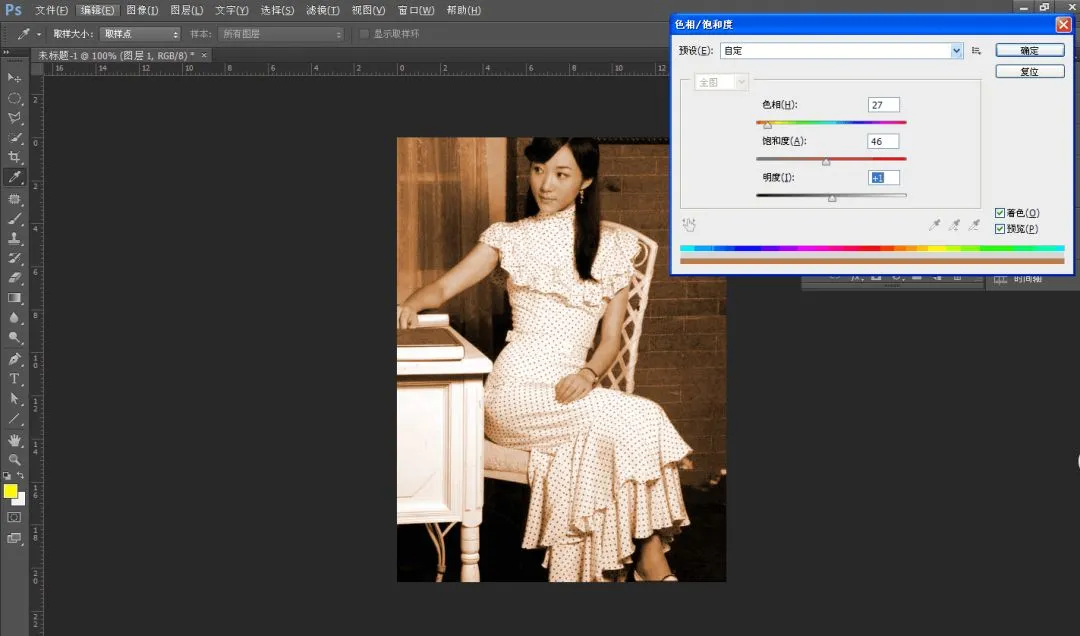Click the 色相 hue slider handle
This screenshot has height=636, width=1080.
767,125
